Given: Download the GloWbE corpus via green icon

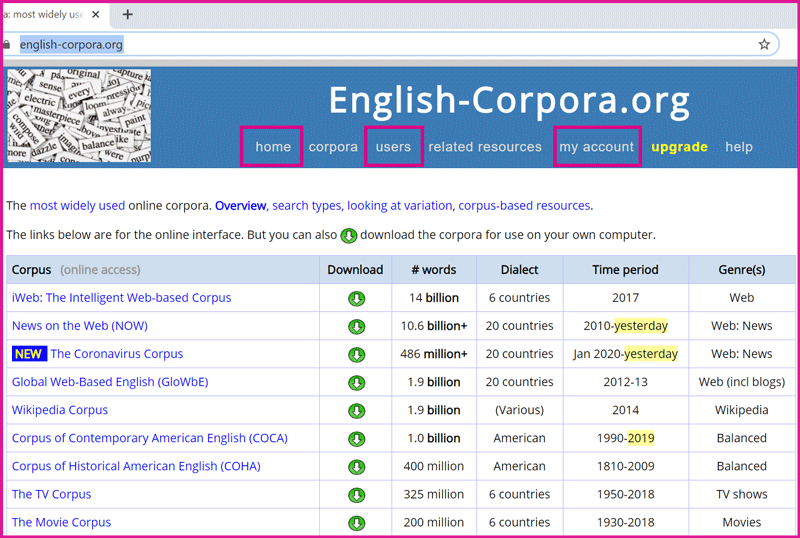Looking at the screenshot, I should 356,382.
